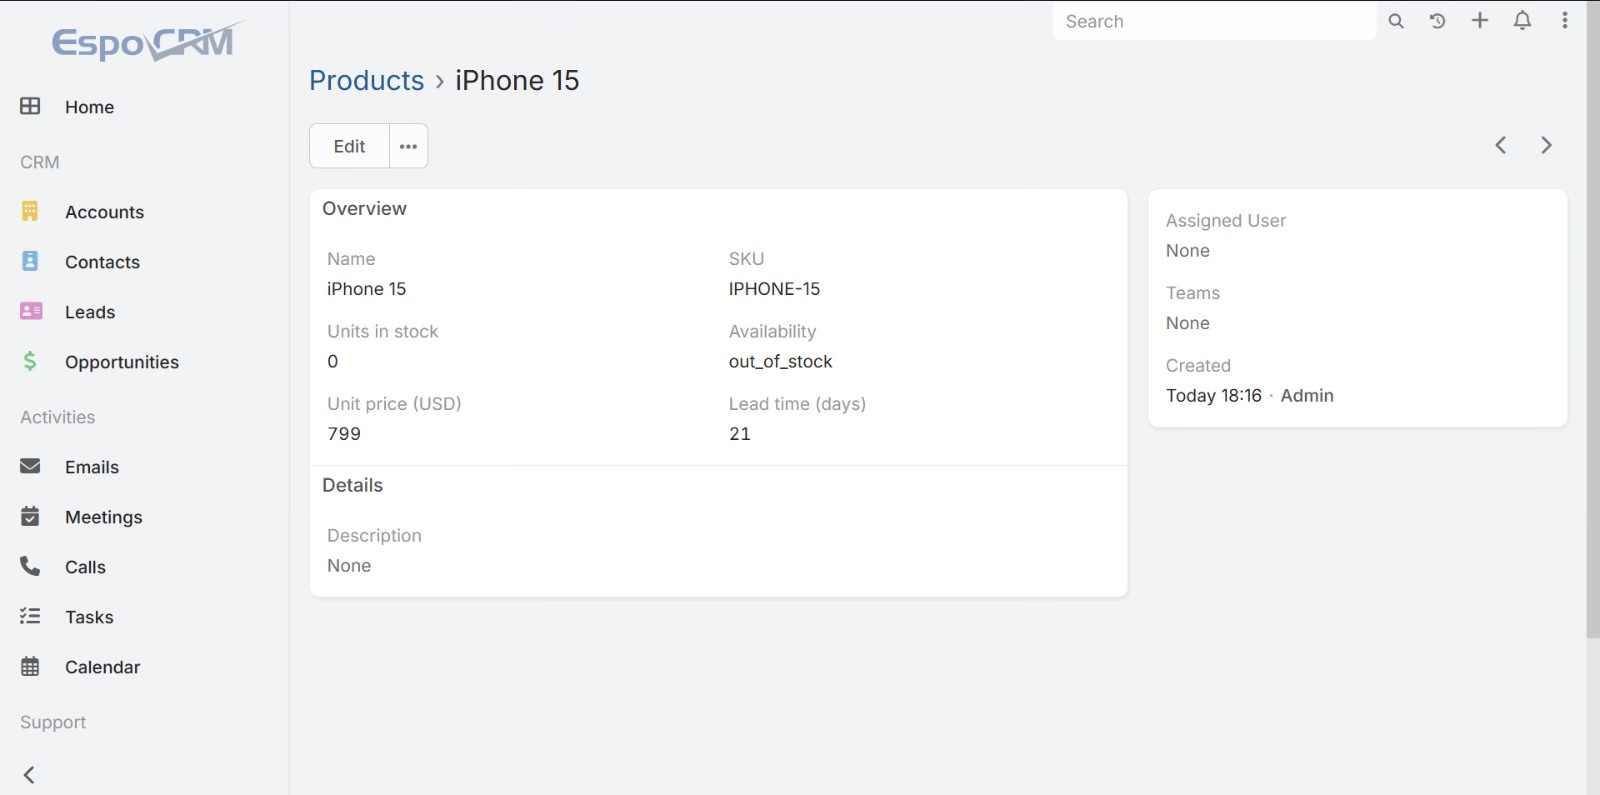Open the top-right vertical dots menu
The height and width of the screenshot is (795, 1600).
1565,21
